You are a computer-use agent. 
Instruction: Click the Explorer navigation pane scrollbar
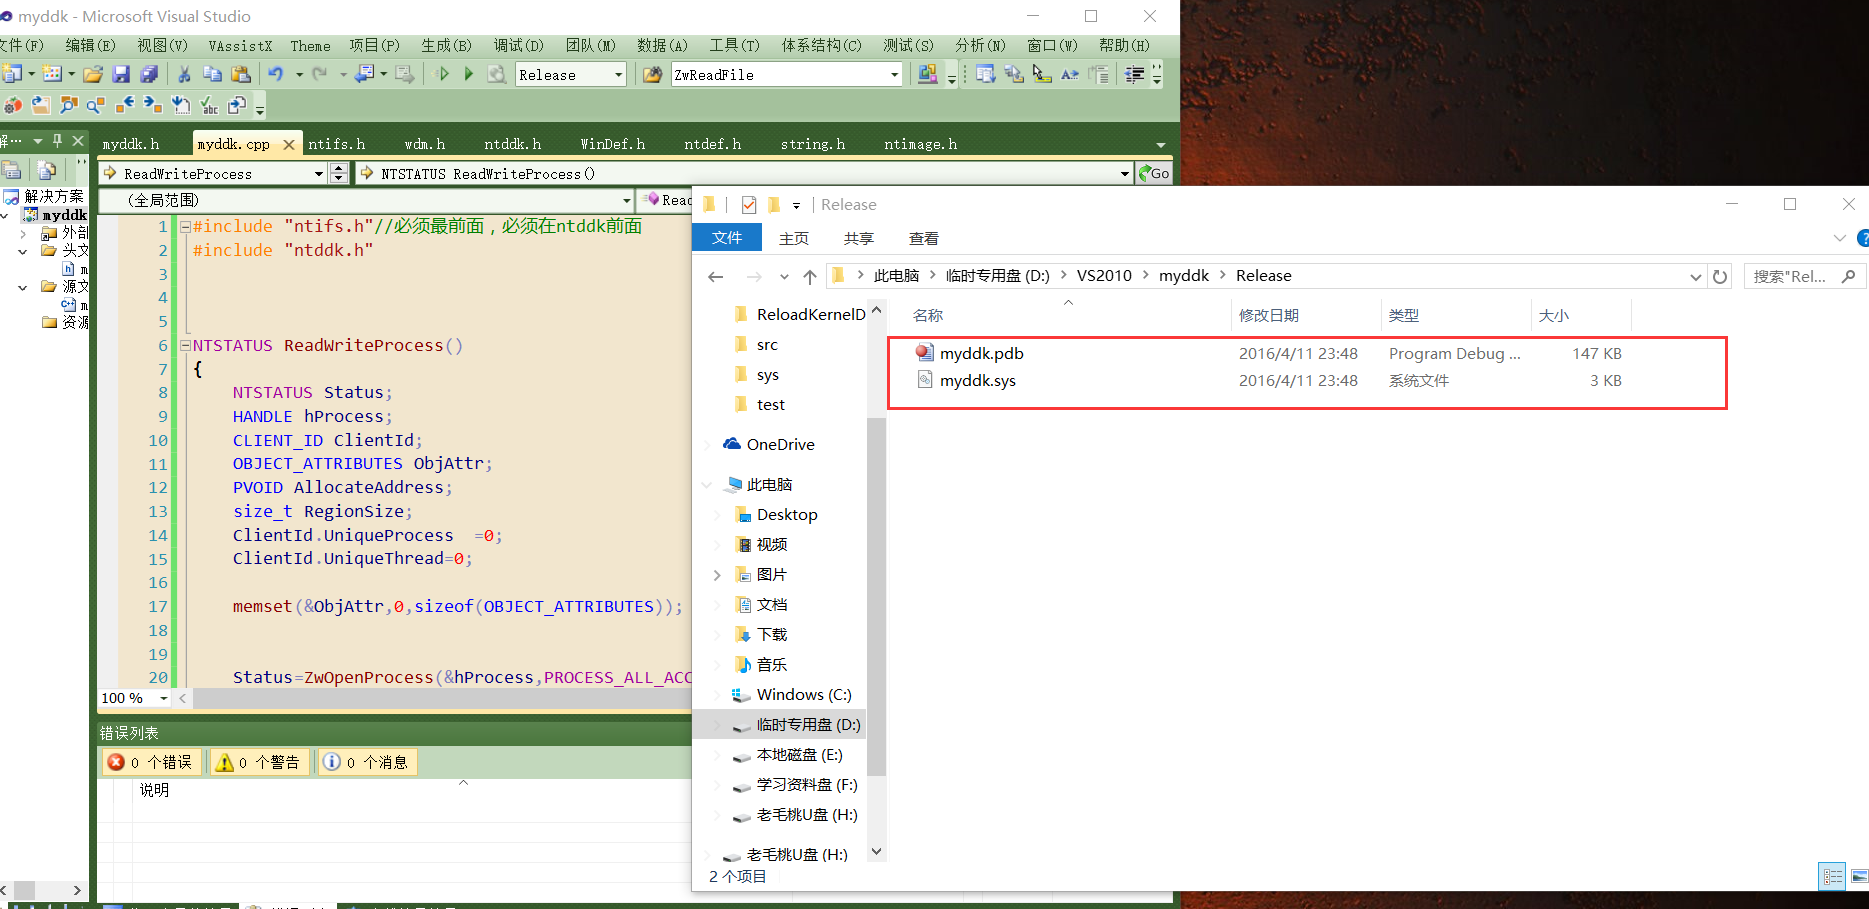pyautogui.click(x=876, y=596)
